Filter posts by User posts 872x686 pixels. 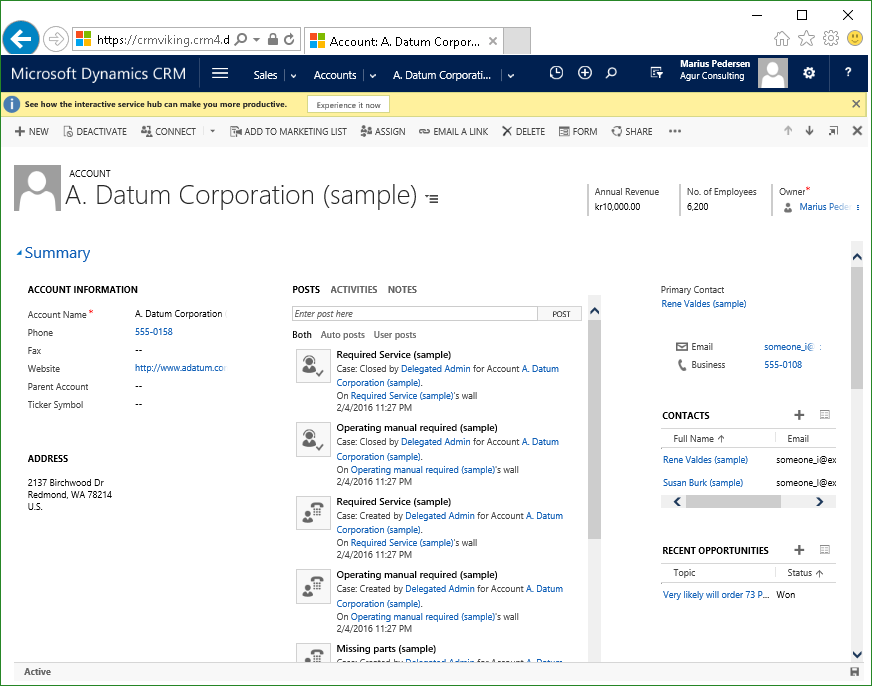(395, 335)
